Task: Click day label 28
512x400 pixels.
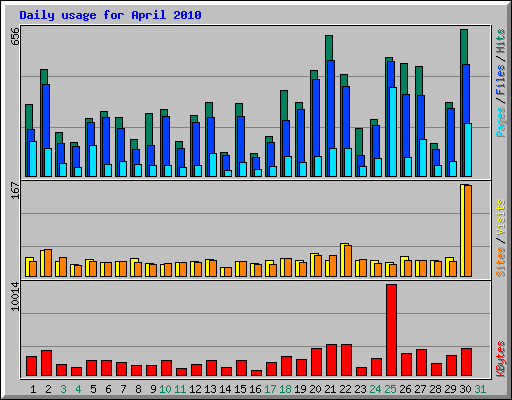Action: pyautogui.click(x=435, y=389)
